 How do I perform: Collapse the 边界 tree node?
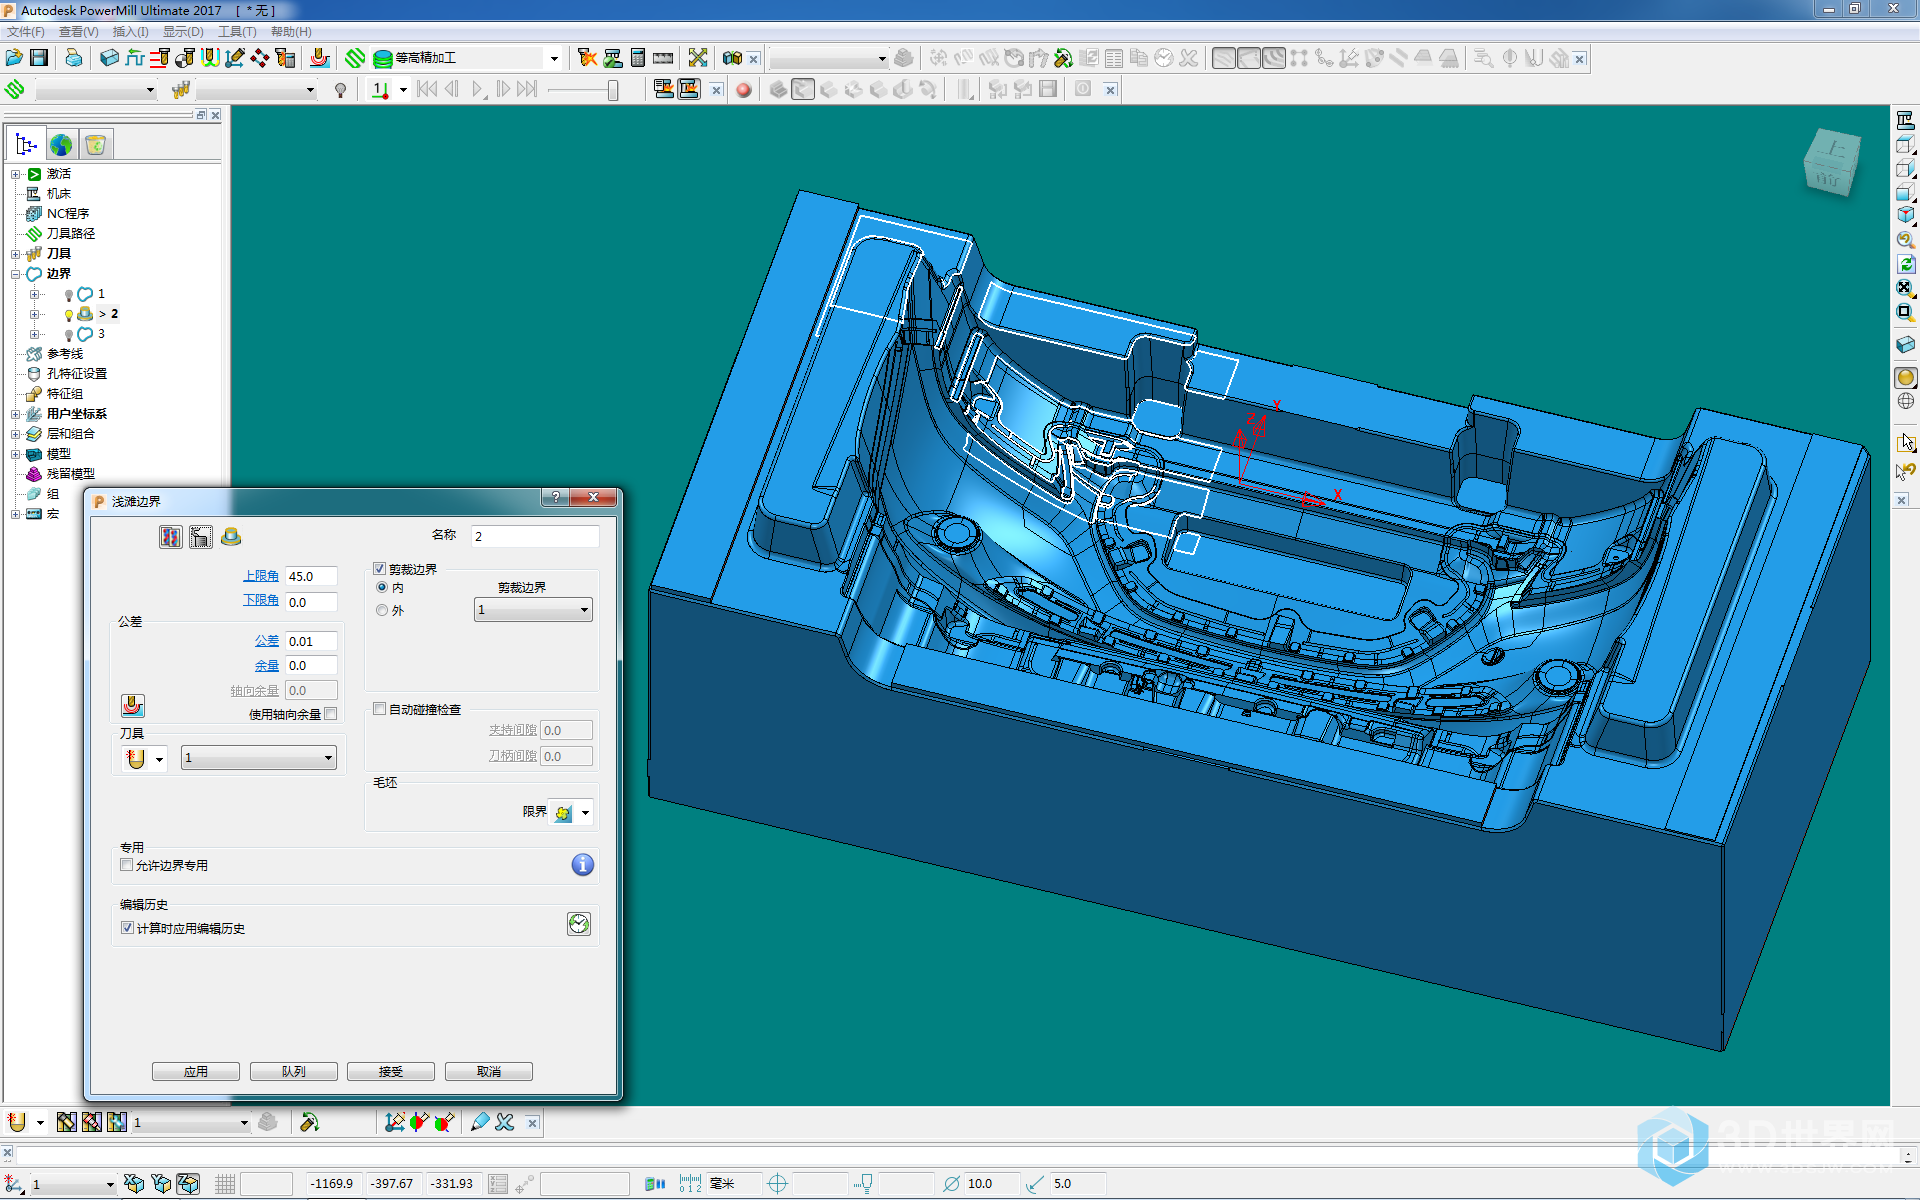point(16,274)
